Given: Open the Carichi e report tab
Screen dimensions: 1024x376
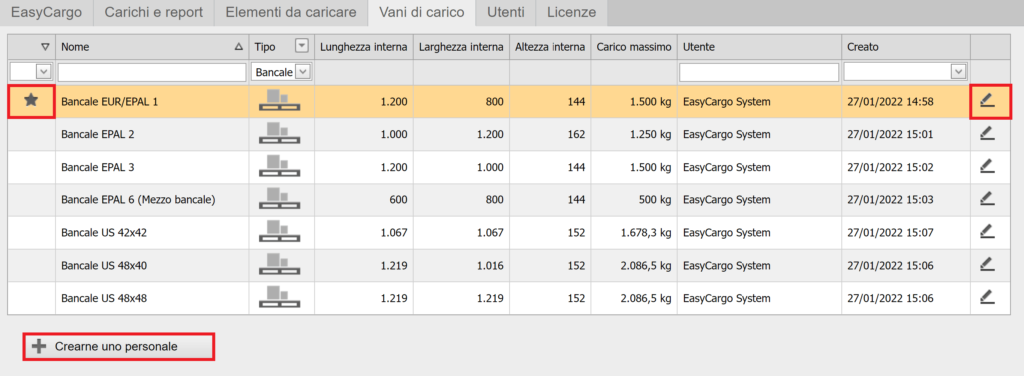Looking at the screenshot, I should (153, 12).
